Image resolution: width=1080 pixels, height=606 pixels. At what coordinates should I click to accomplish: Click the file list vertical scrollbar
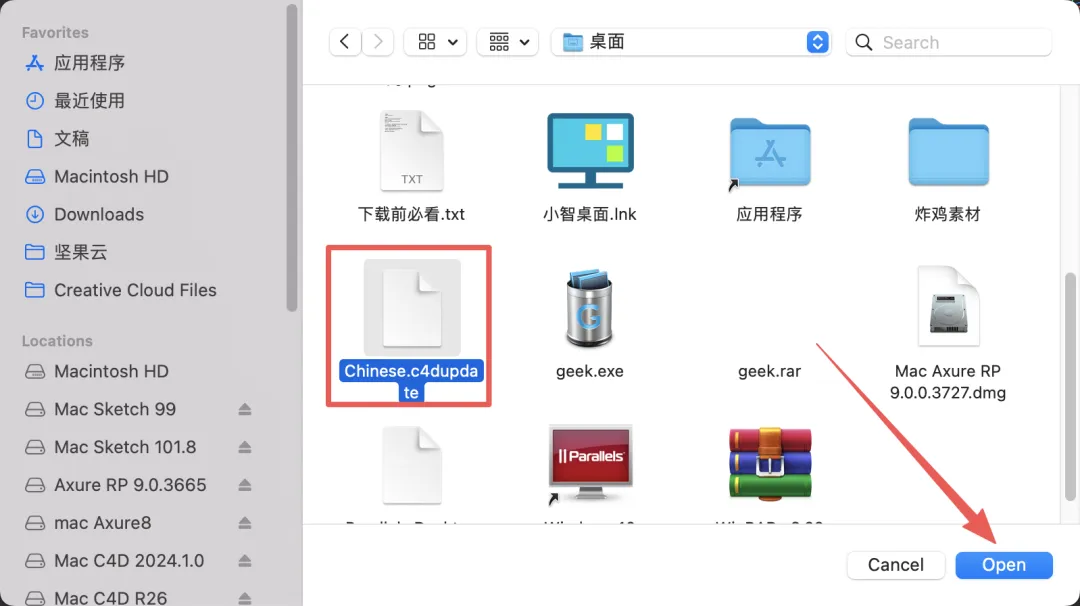click(x=1070, y=387)
